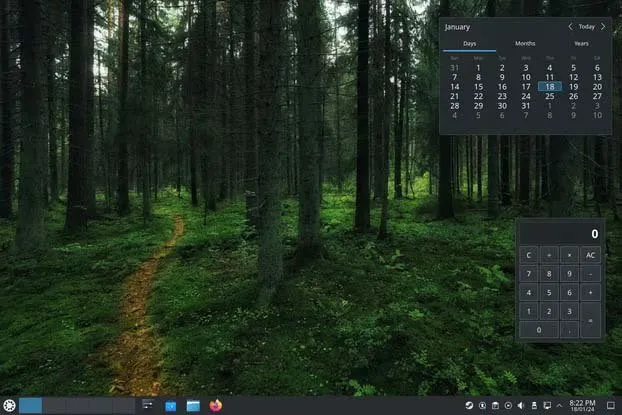Open the volume control tray icon
Screen dimensions: 622x415
[x=521, y=405]
